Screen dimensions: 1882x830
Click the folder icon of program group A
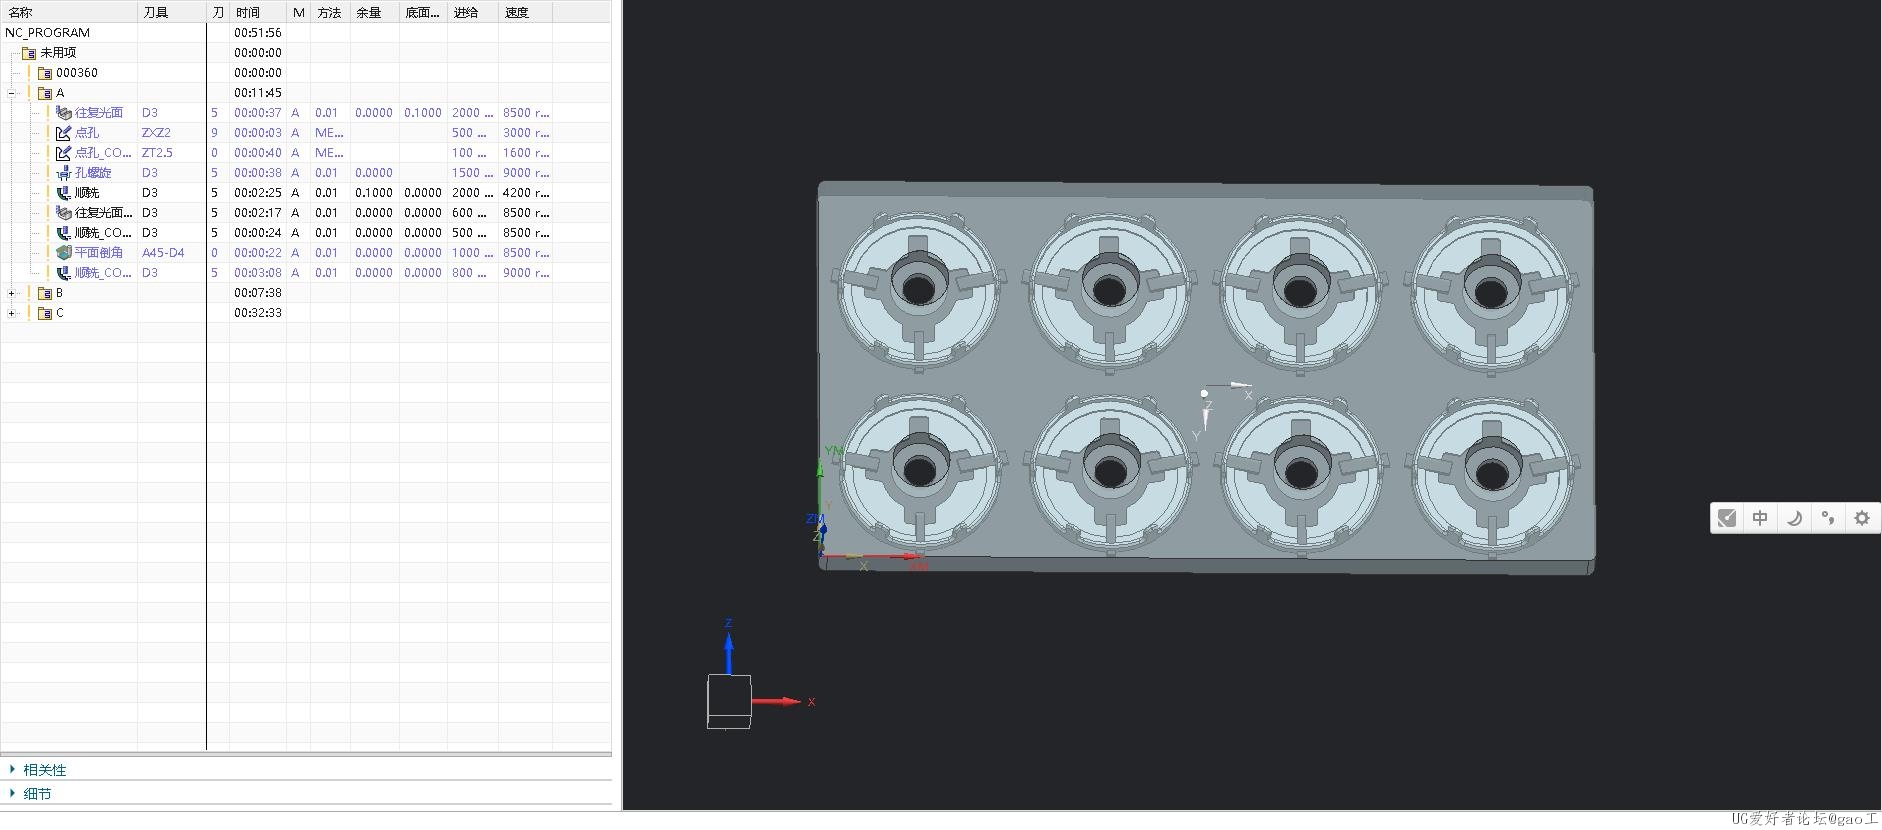click(x=45, y=93)
